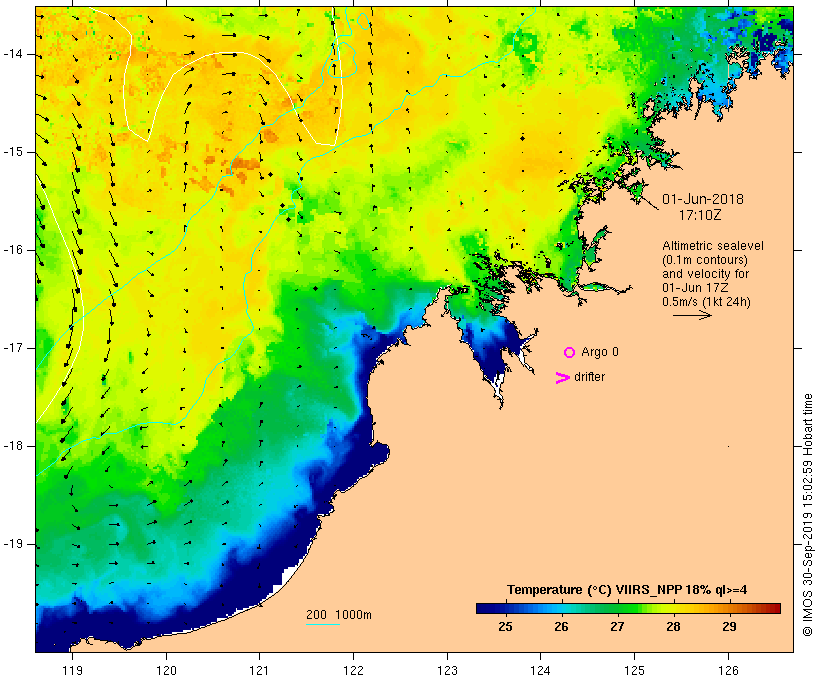Click the colorbar tick label '26'
The width and height of the screenshot is (820, 680).
(561, 627)
